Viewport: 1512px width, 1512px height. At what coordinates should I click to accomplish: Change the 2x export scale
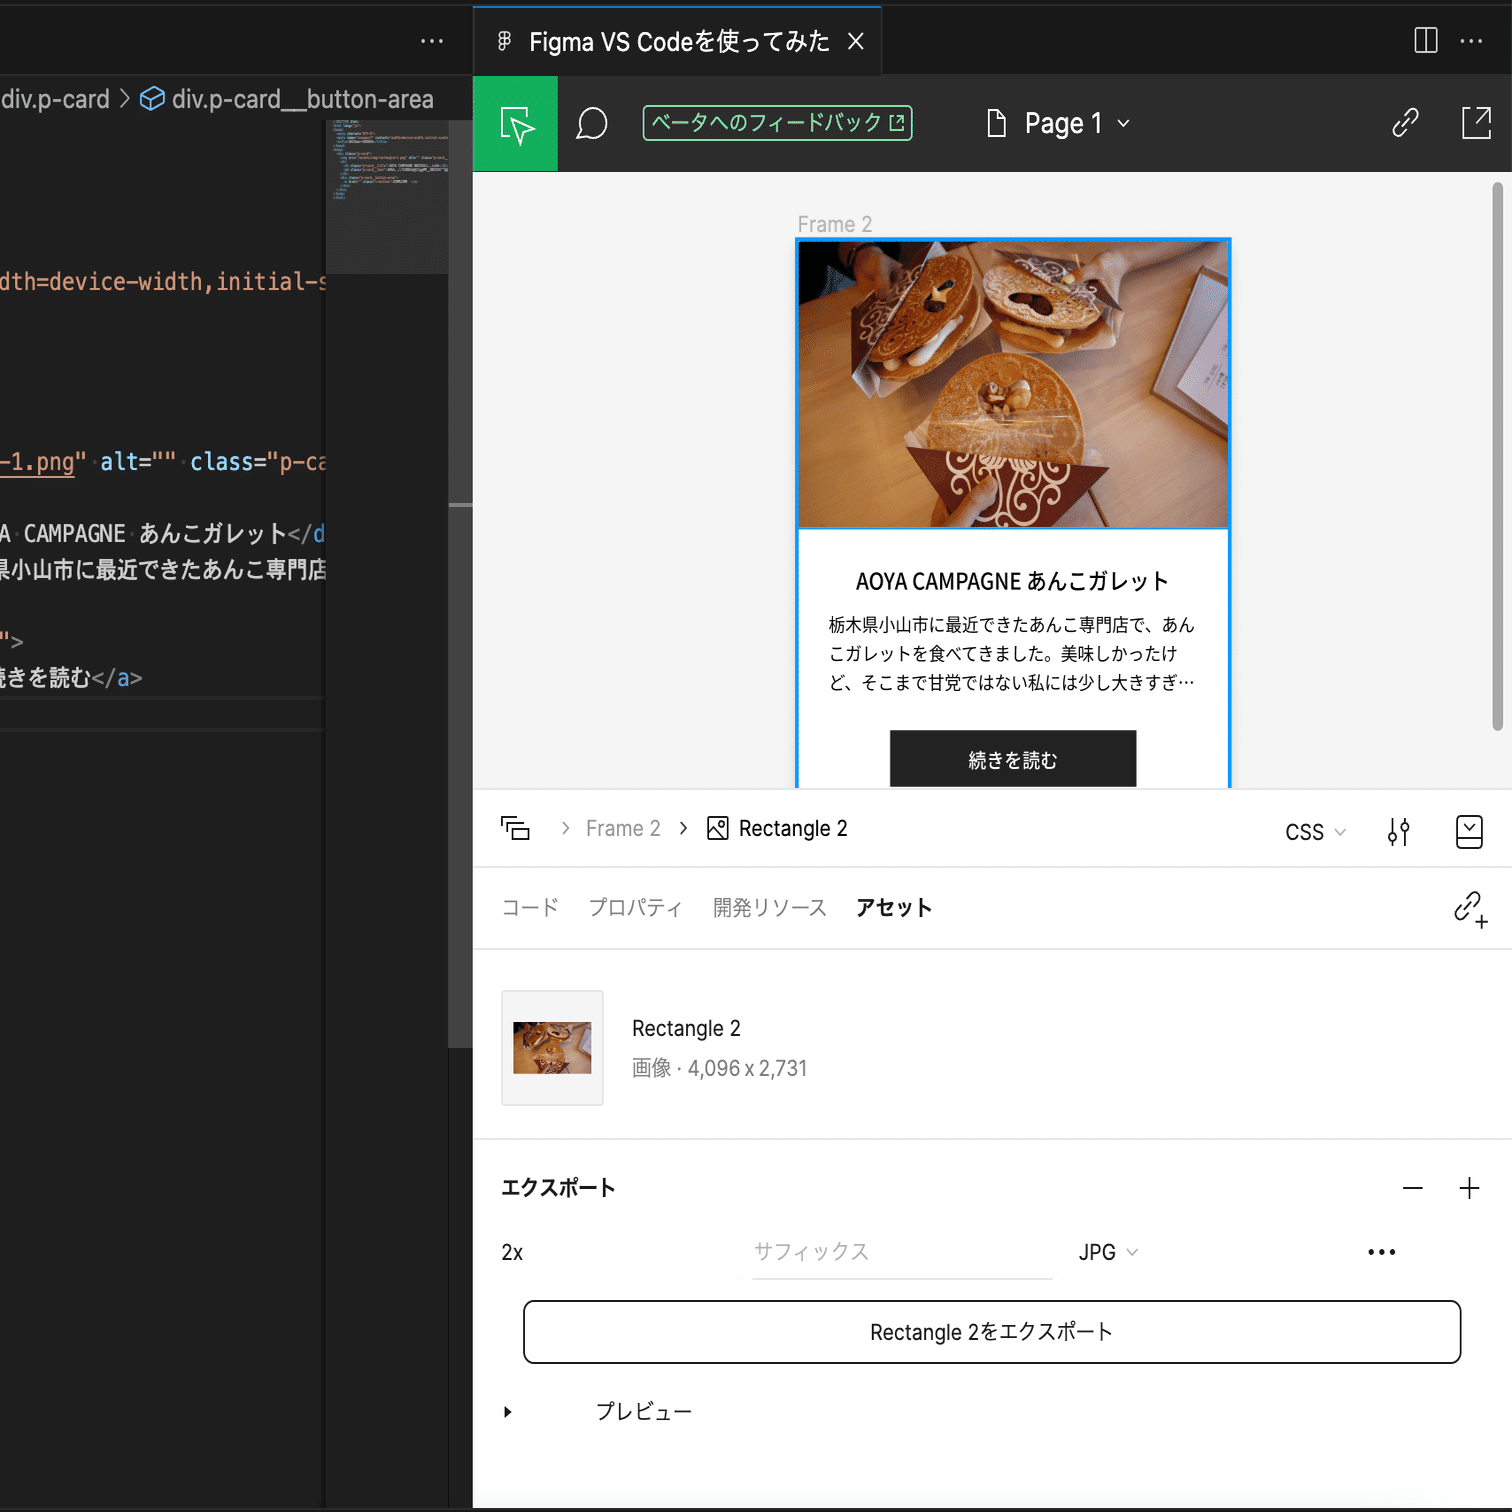pyautogui.click(x=512, y=1253)
